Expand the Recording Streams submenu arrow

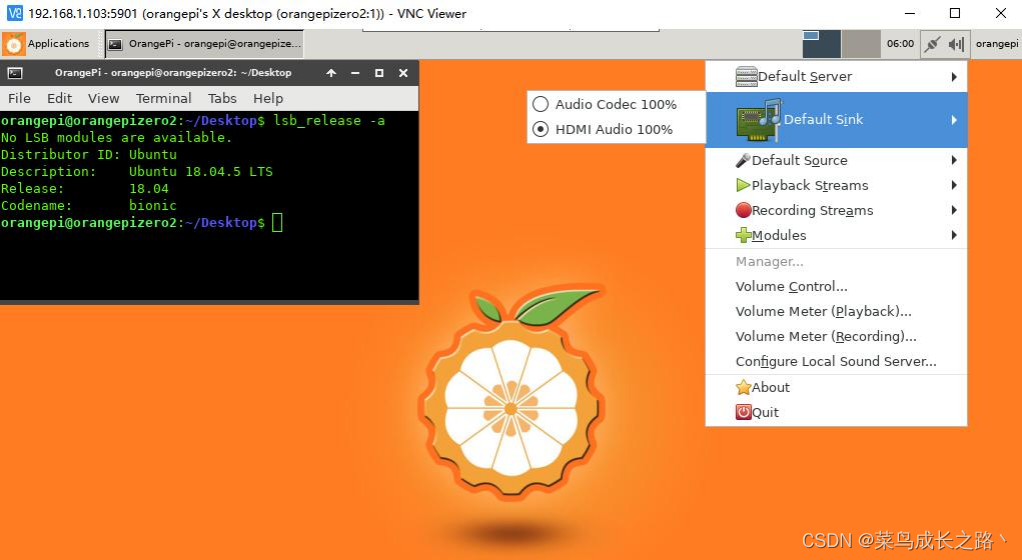click(x=954, y=210)
